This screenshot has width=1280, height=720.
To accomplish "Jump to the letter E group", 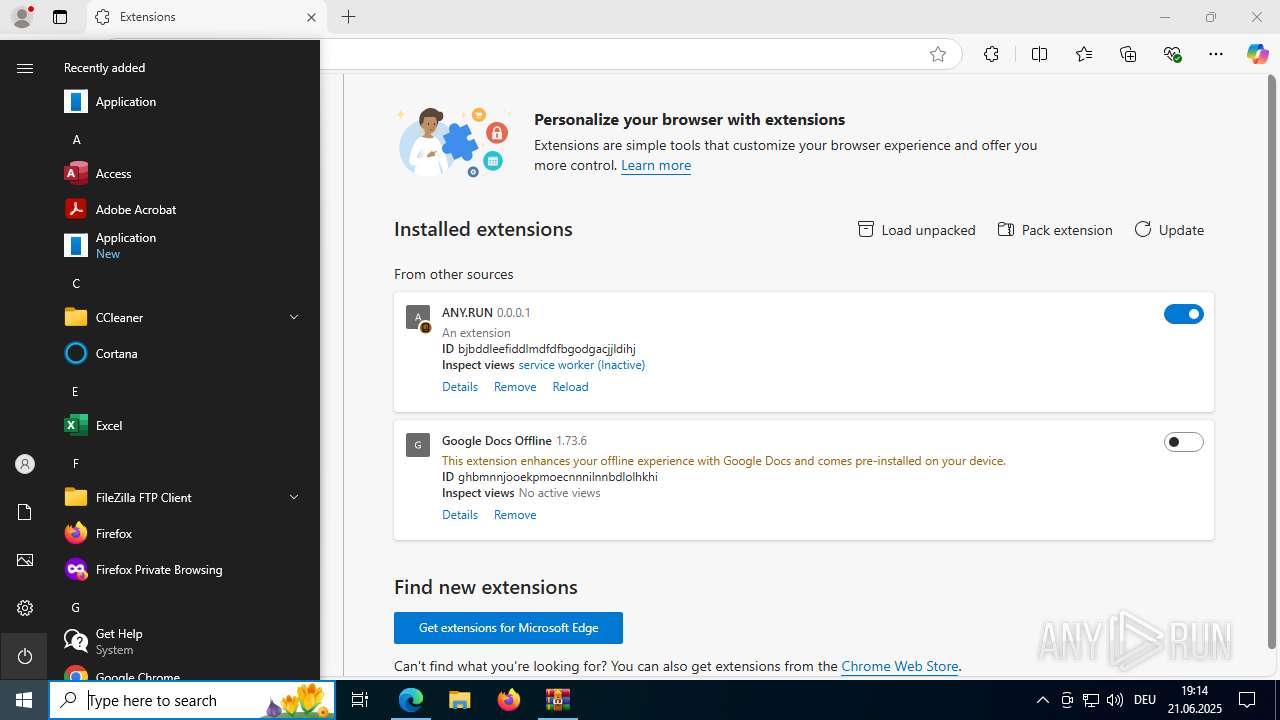I will coord(75,391).
